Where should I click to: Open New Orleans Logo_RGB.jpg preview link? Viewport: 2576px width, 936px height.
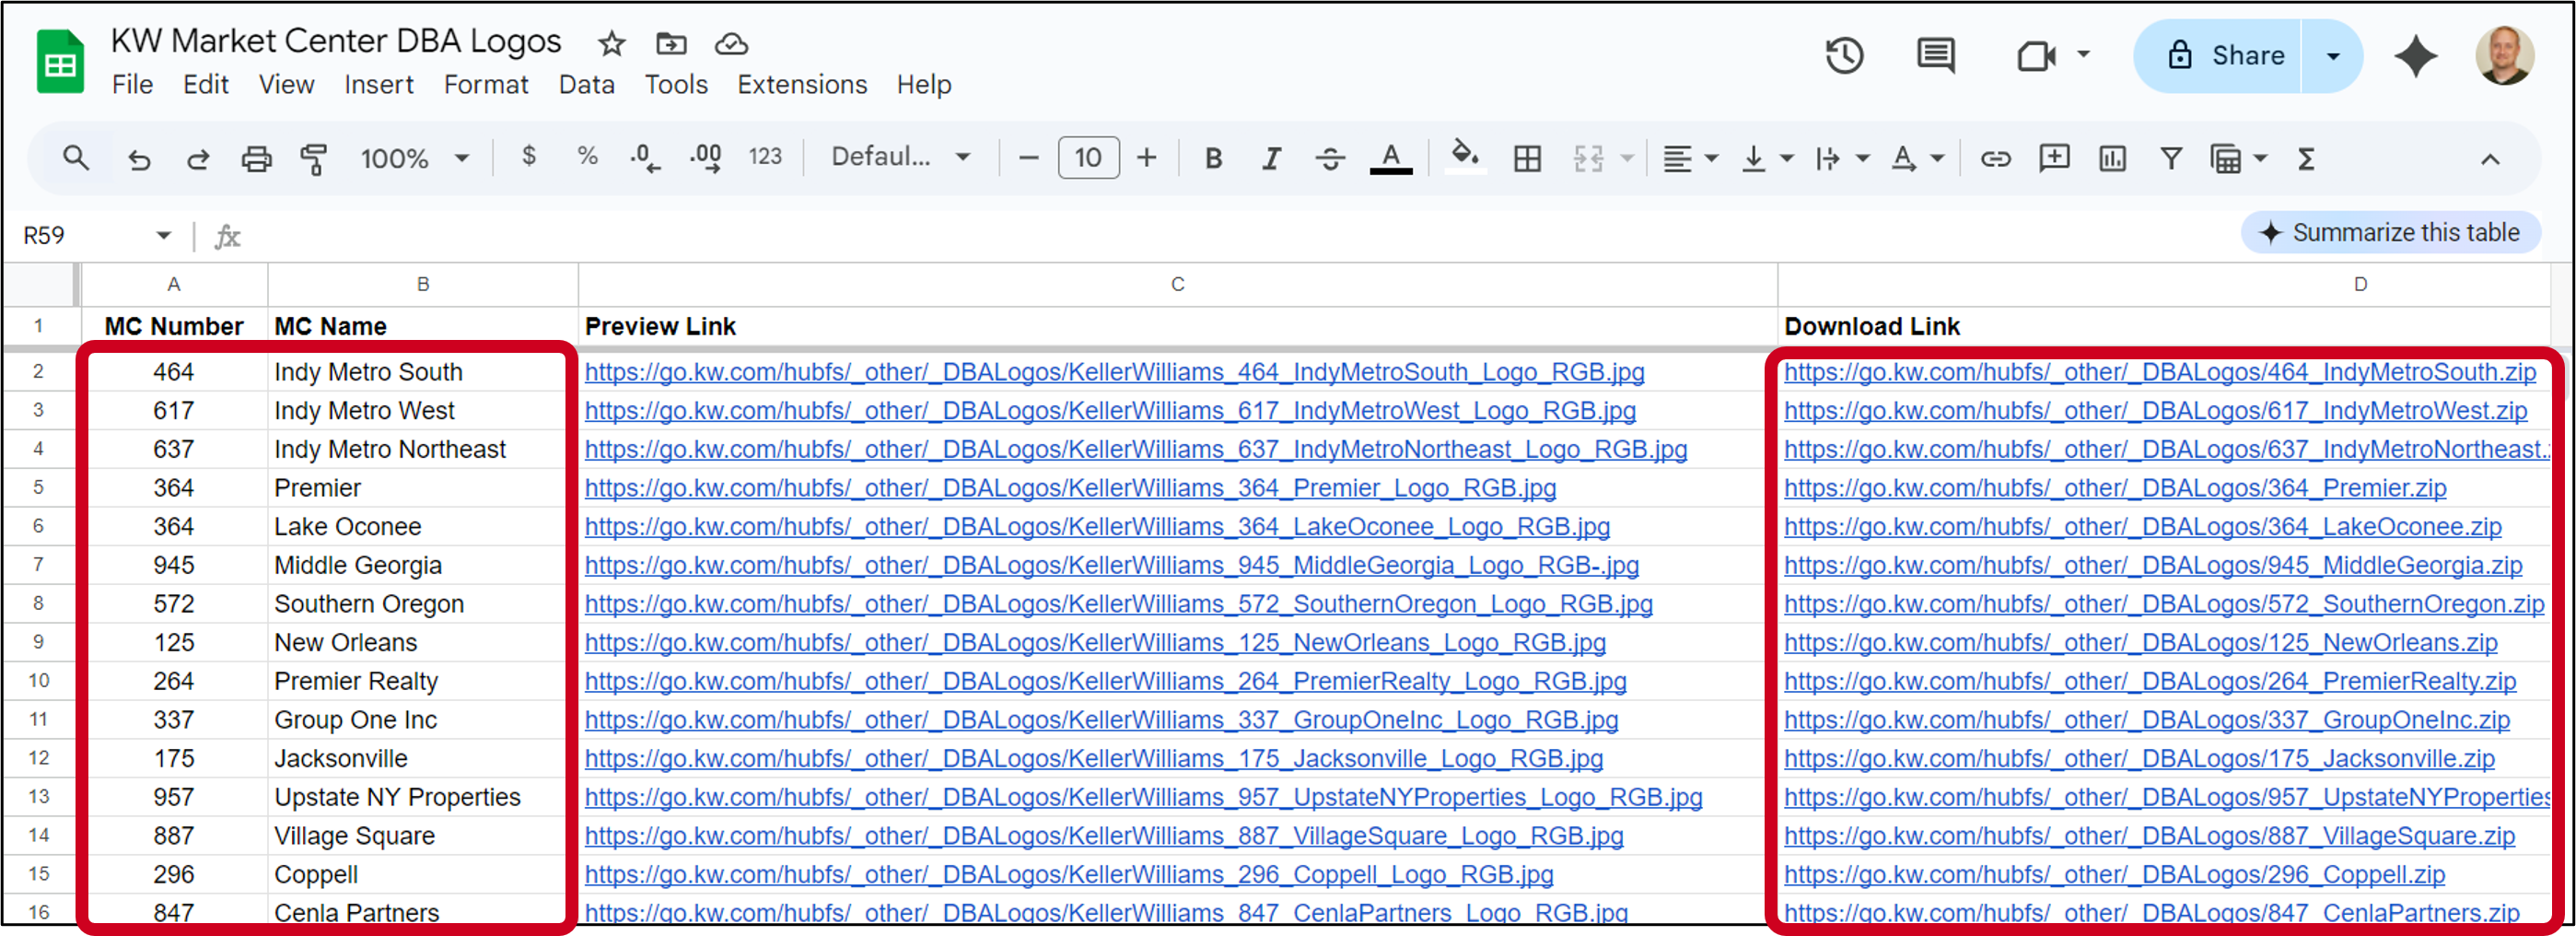click(x=1095, y=643)
